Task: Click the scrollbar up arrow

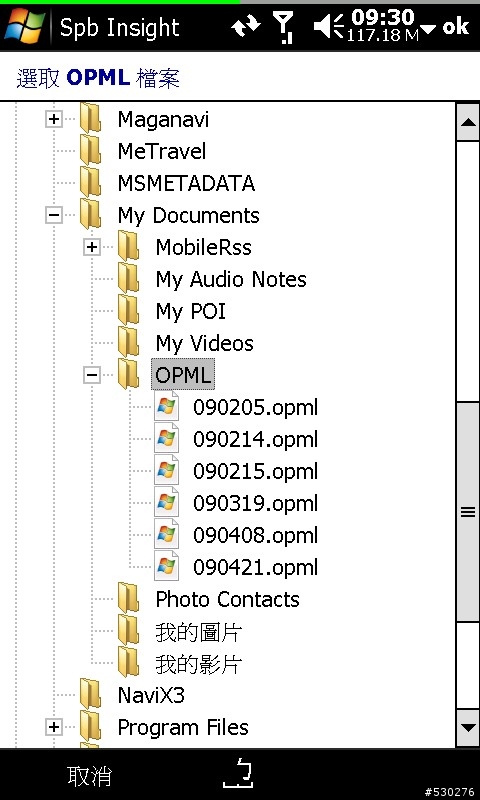Action: tap(468, 122)
